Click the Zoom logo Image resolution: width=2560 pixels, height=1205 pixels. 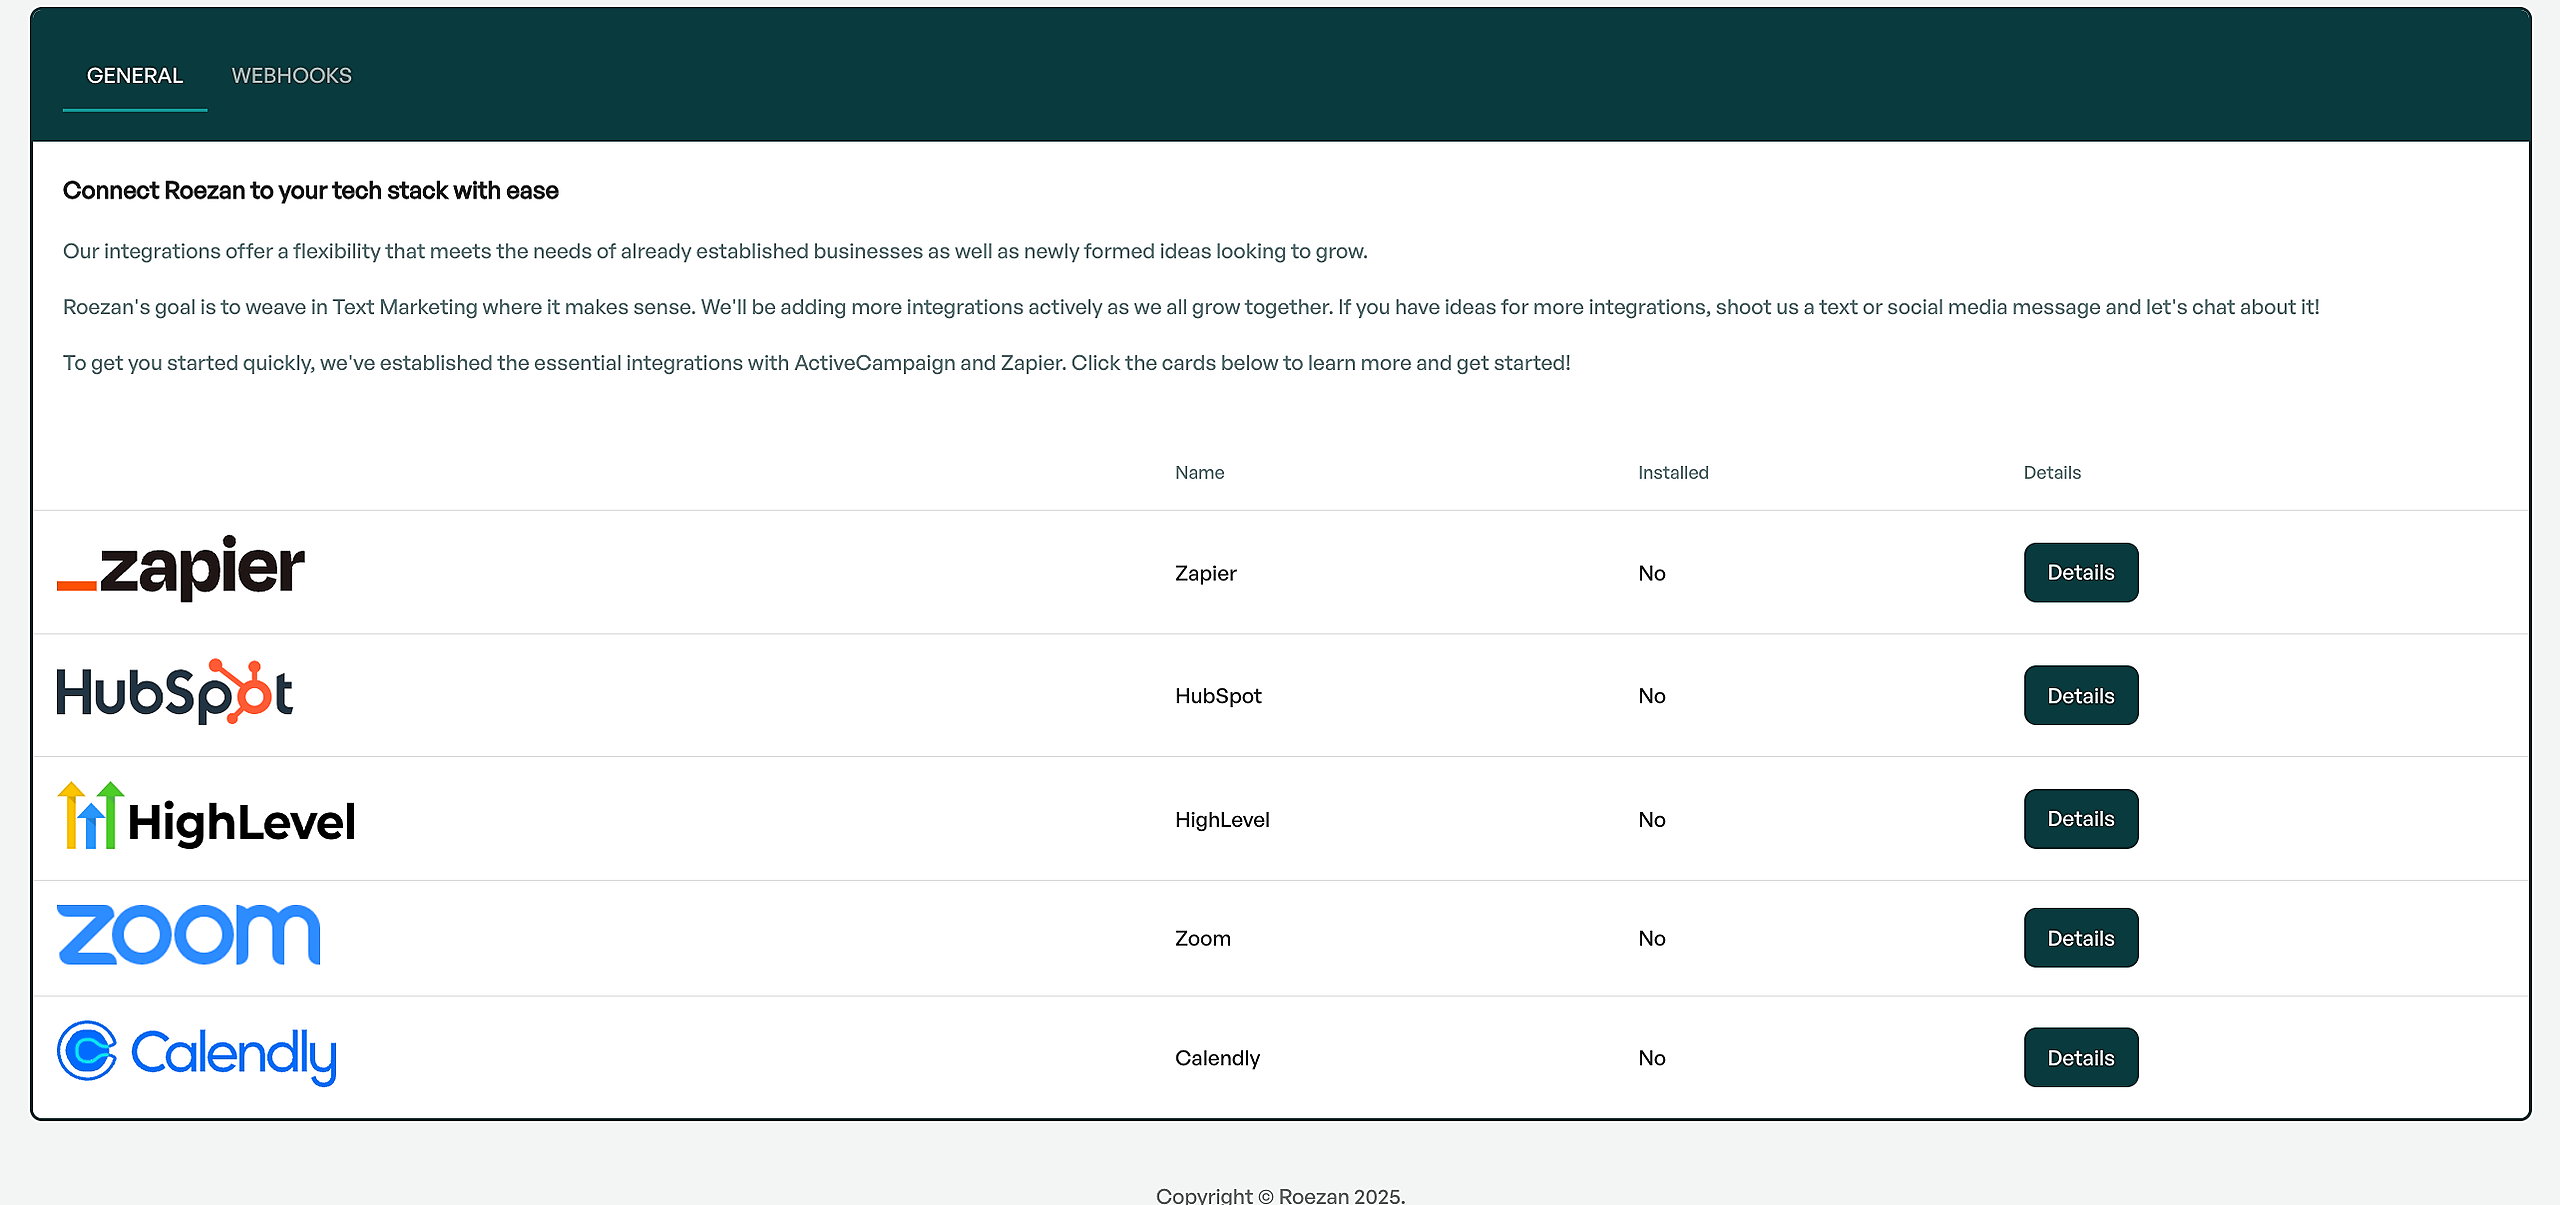[189, 935]
